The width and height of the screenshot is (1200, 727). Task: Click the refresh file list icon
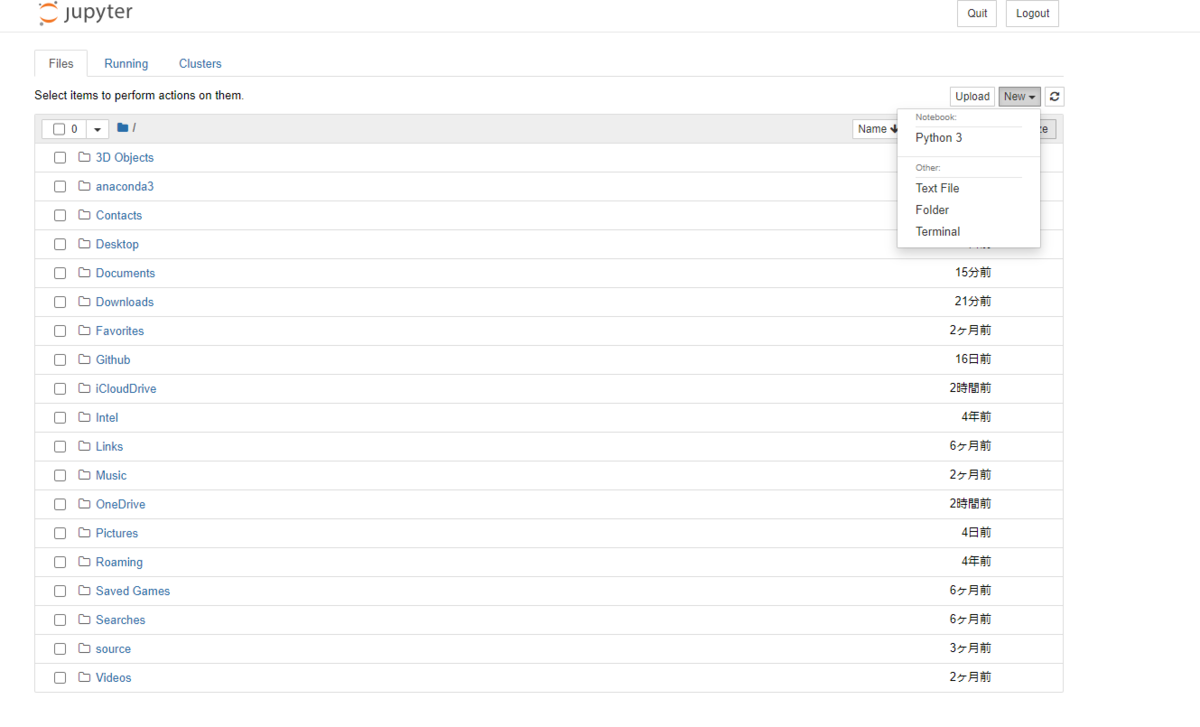1055,97
